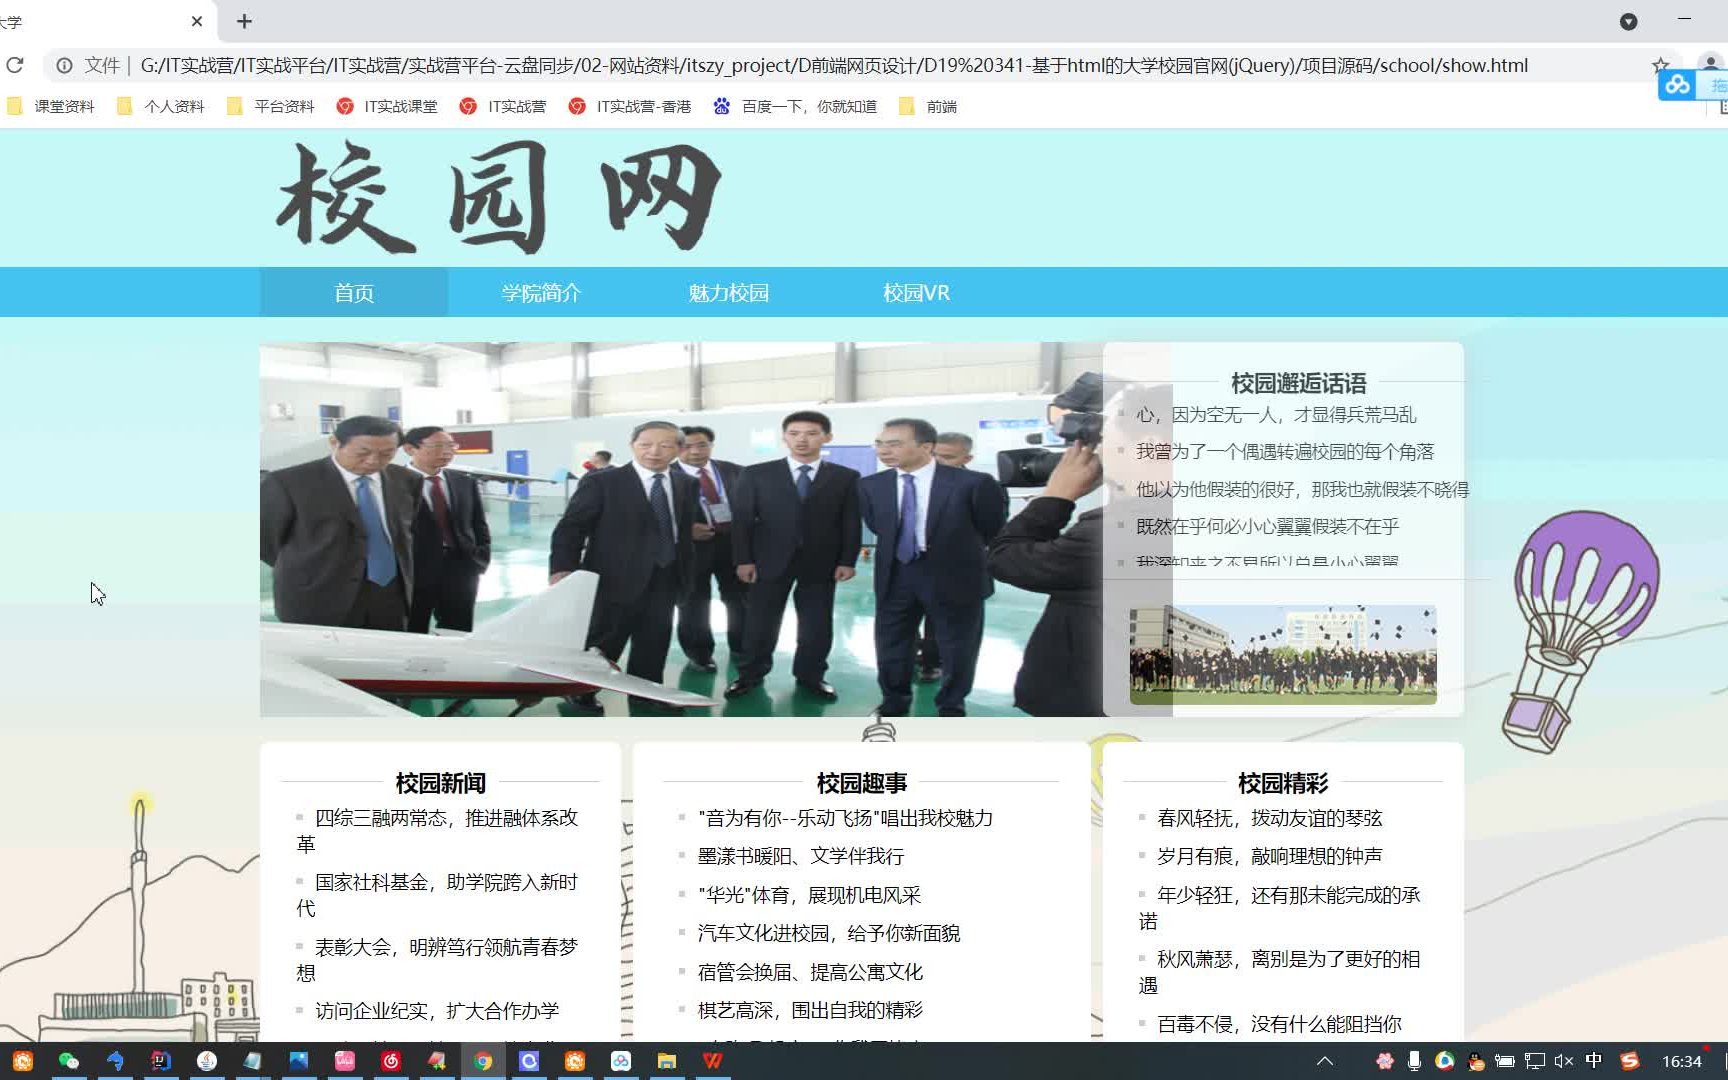Reload the page with the refresh icon
The width and height of the screenshot is (1728, 1080).
coord(15,65)
